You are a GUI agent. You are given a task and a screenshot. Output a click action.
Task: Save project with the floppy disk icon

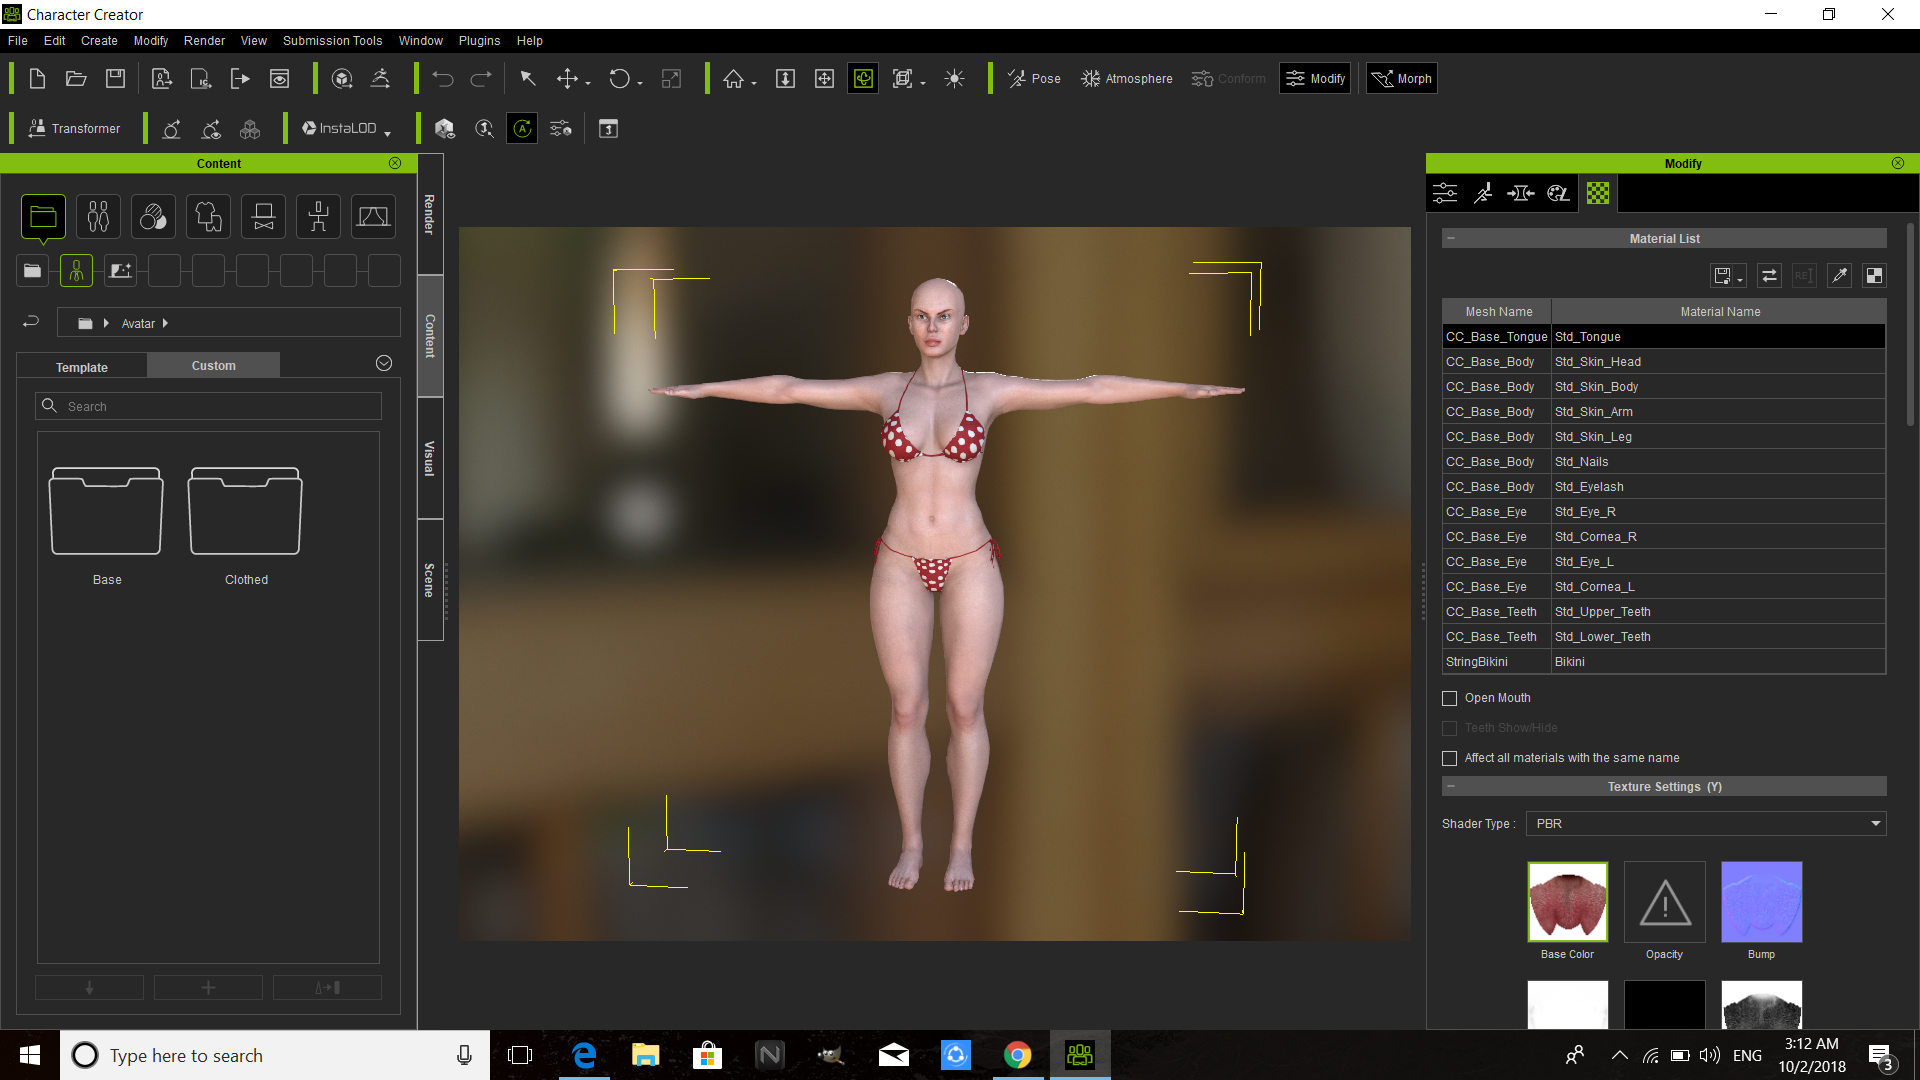click(x=116, y=79)
